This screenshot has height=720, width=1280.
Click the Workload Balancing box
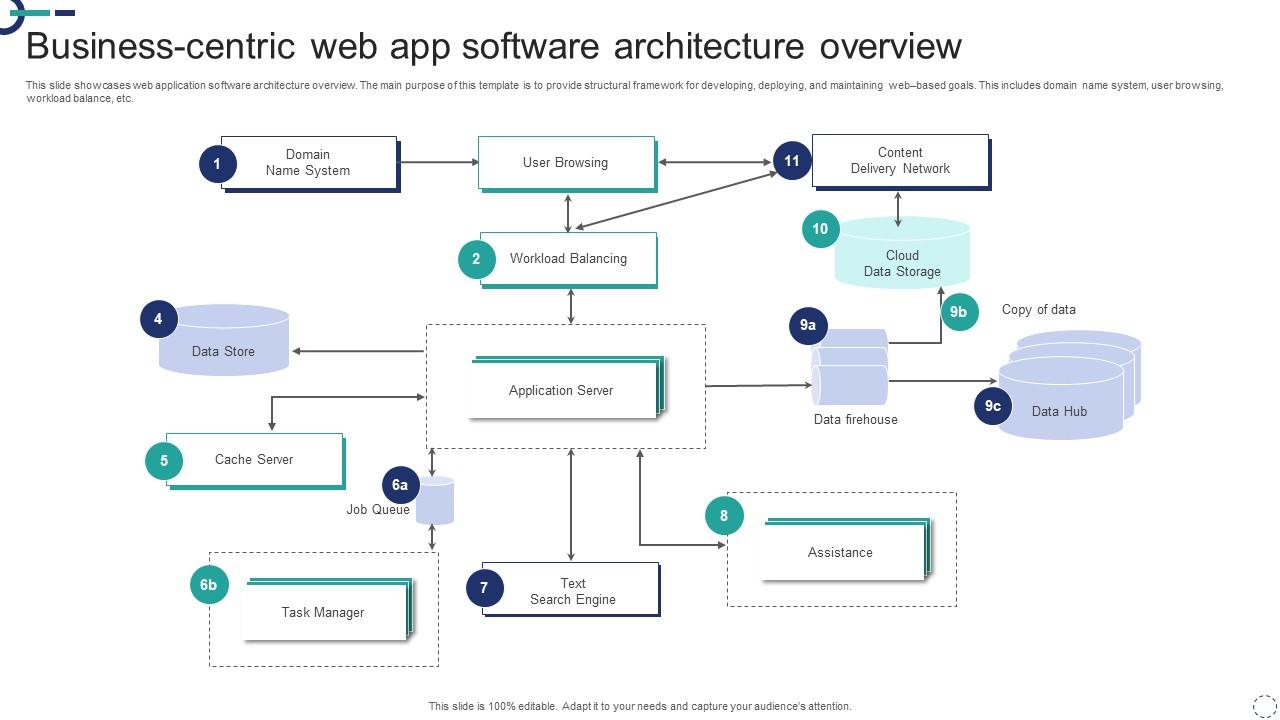(x=568, y=259)
